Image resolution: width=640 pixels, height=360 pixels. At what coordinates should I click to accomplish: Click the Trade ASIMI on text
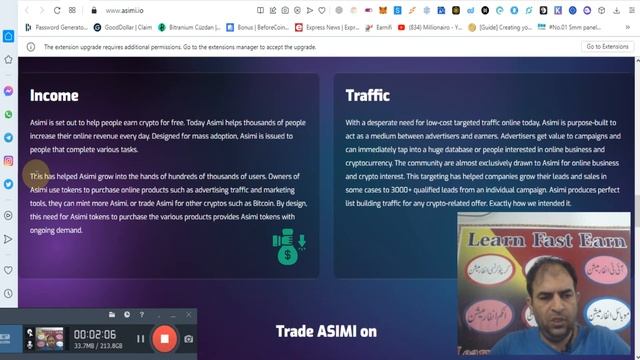326,331
